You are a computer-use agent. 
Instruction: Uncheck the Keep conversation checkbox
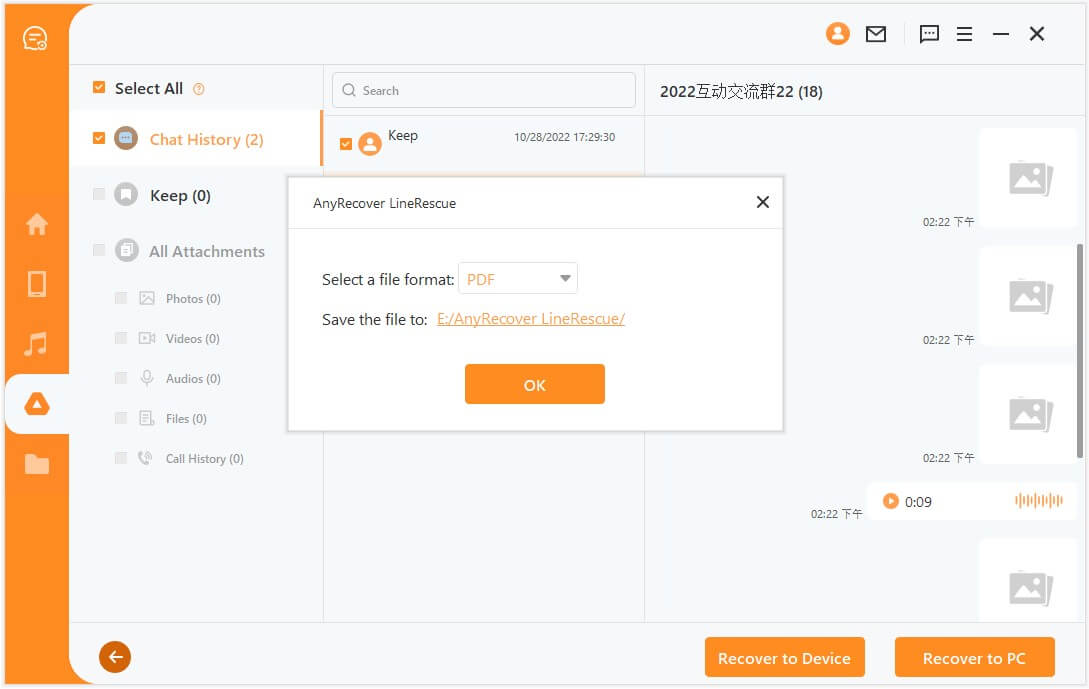click(x=346, y=144)
